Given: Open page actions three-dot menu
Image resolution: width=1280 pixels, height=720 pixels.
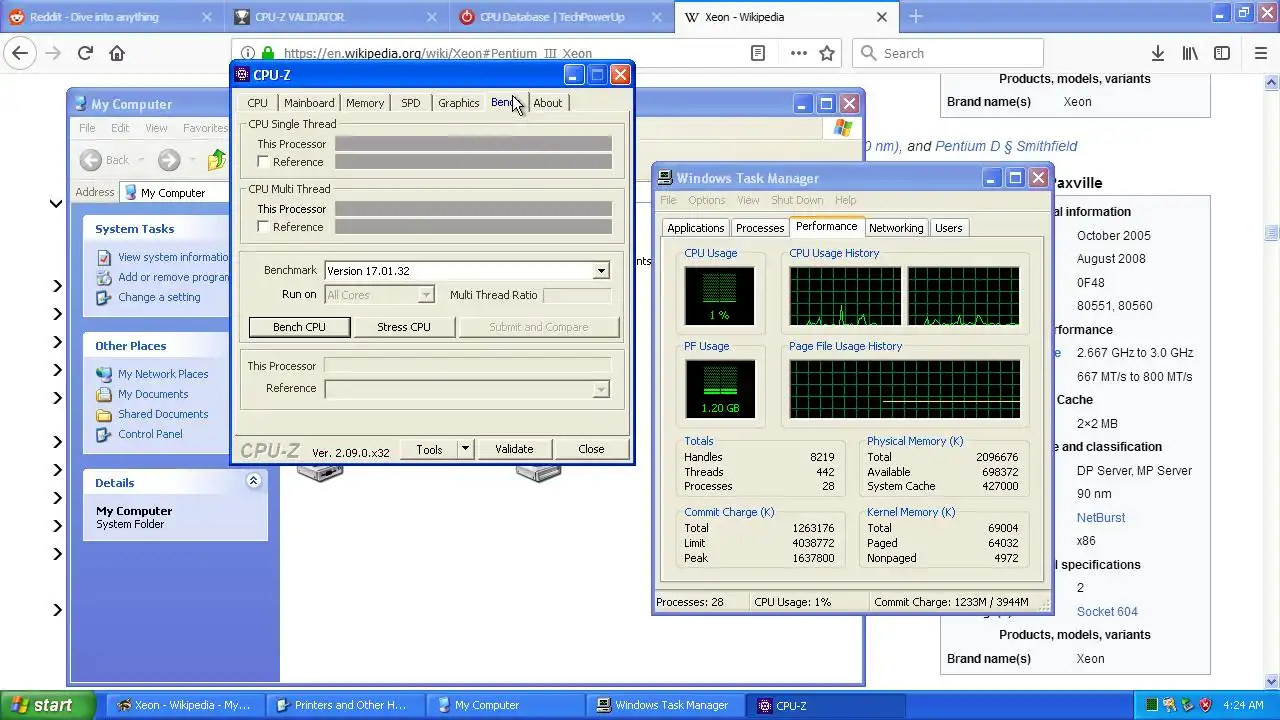Looking at the screenshot, I should (x=798, y=53).
